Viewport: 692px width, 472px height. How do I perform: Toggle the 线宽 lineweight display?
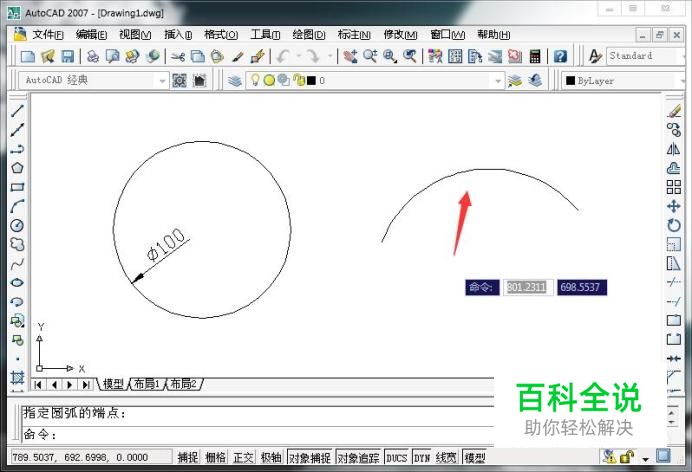pos(446,457)
